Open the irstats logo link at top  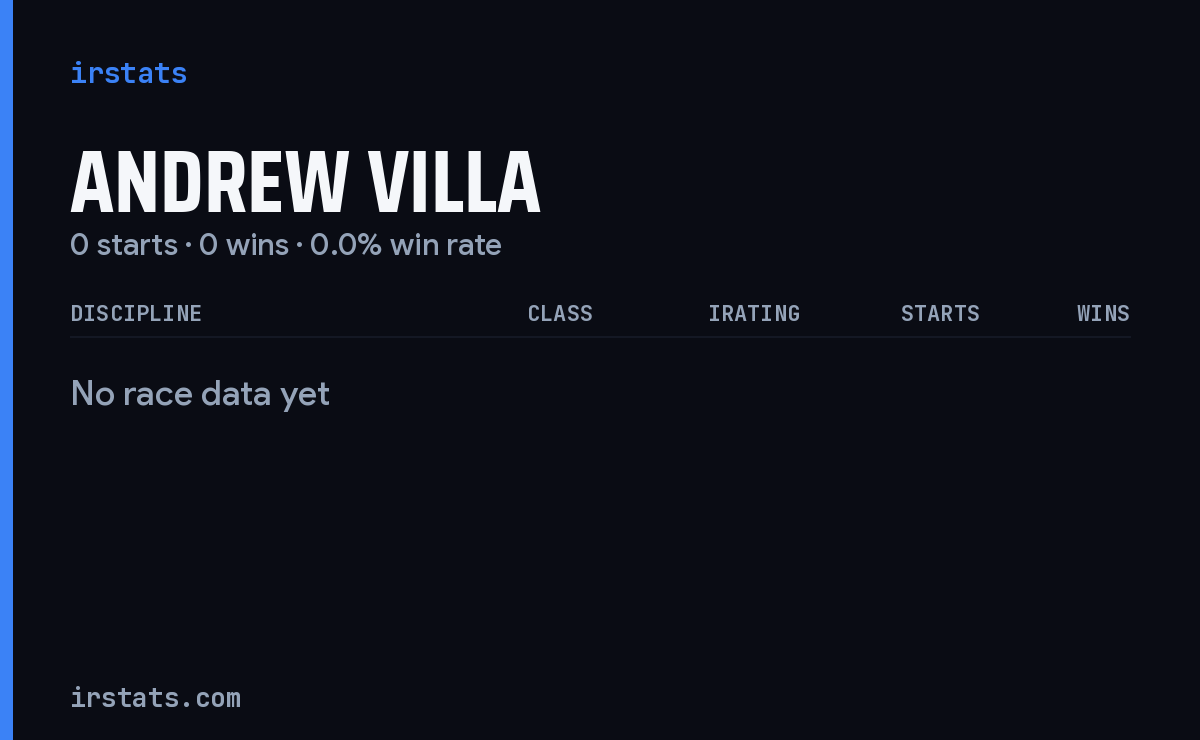[x=128, y=73]
